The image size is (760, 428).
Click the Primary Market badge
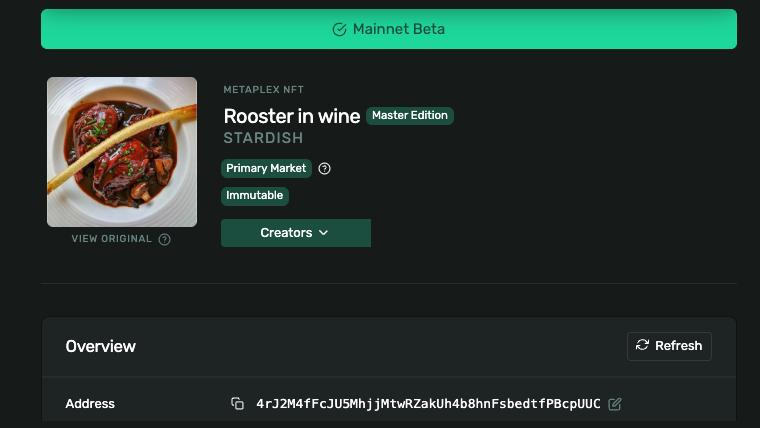tap(266, 168)
